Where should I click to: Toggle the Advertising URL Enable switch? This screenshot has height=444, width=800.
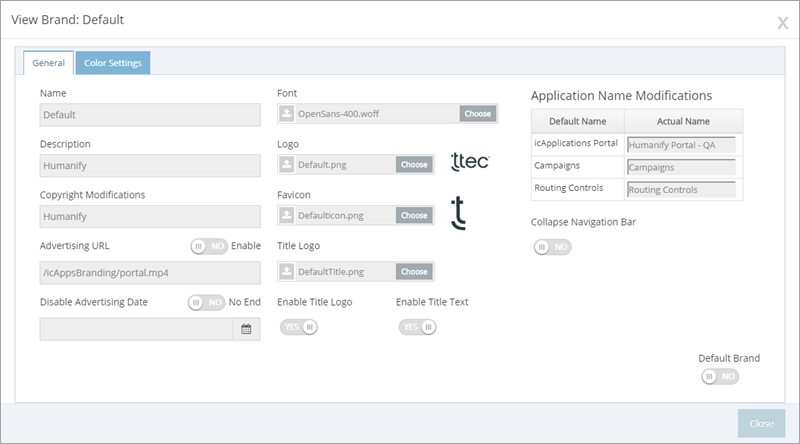pyautogui.click(x=209, y=246)
